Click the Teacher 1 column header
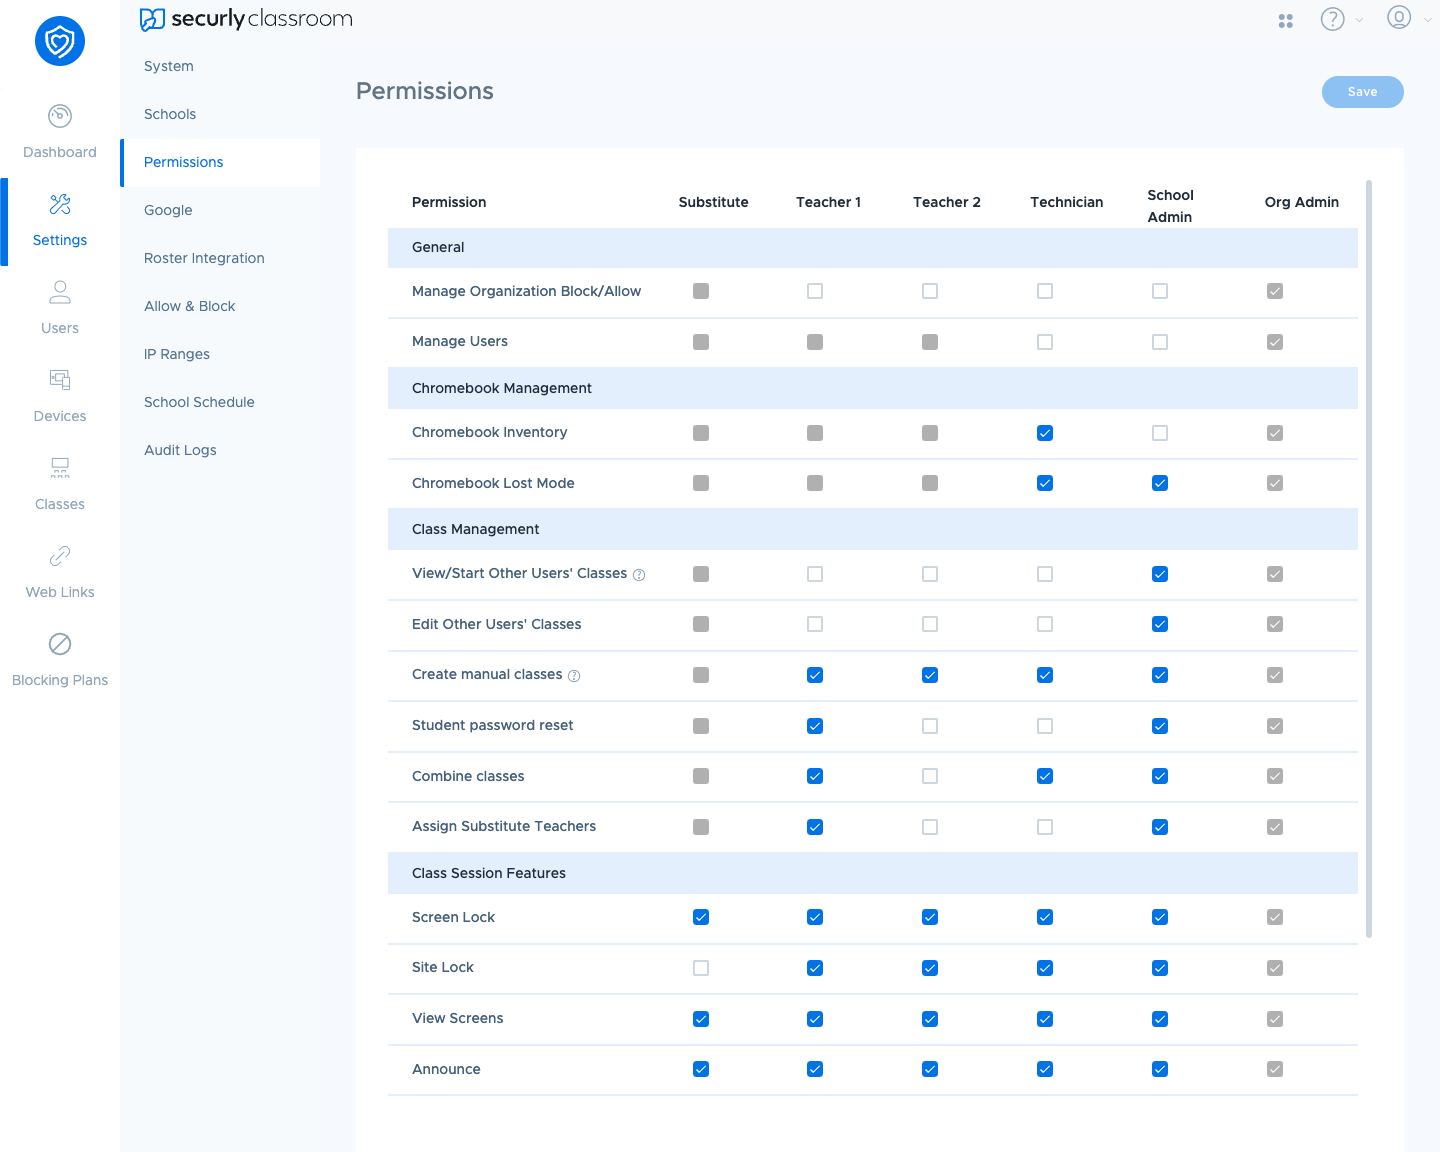Image resolution: width=1440 pixels, height=1152 pixels. tap(828, 202)
